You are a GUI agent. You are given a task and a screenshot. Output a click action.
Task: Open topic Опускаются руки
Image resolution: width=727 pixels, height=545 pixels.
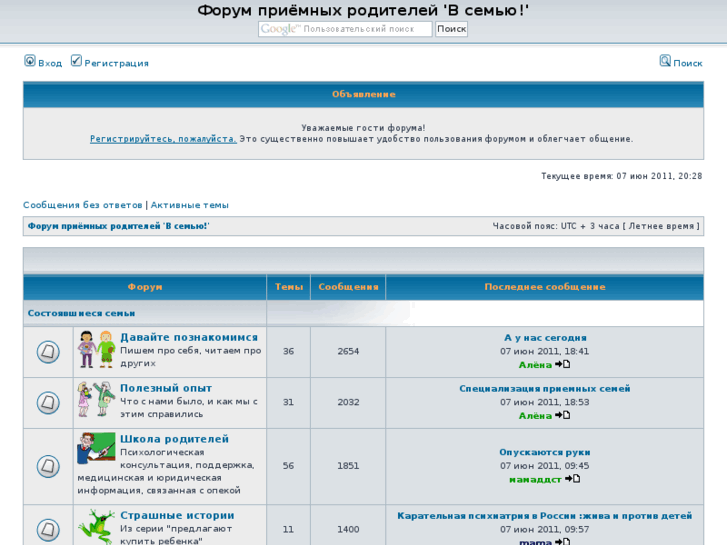545,452
